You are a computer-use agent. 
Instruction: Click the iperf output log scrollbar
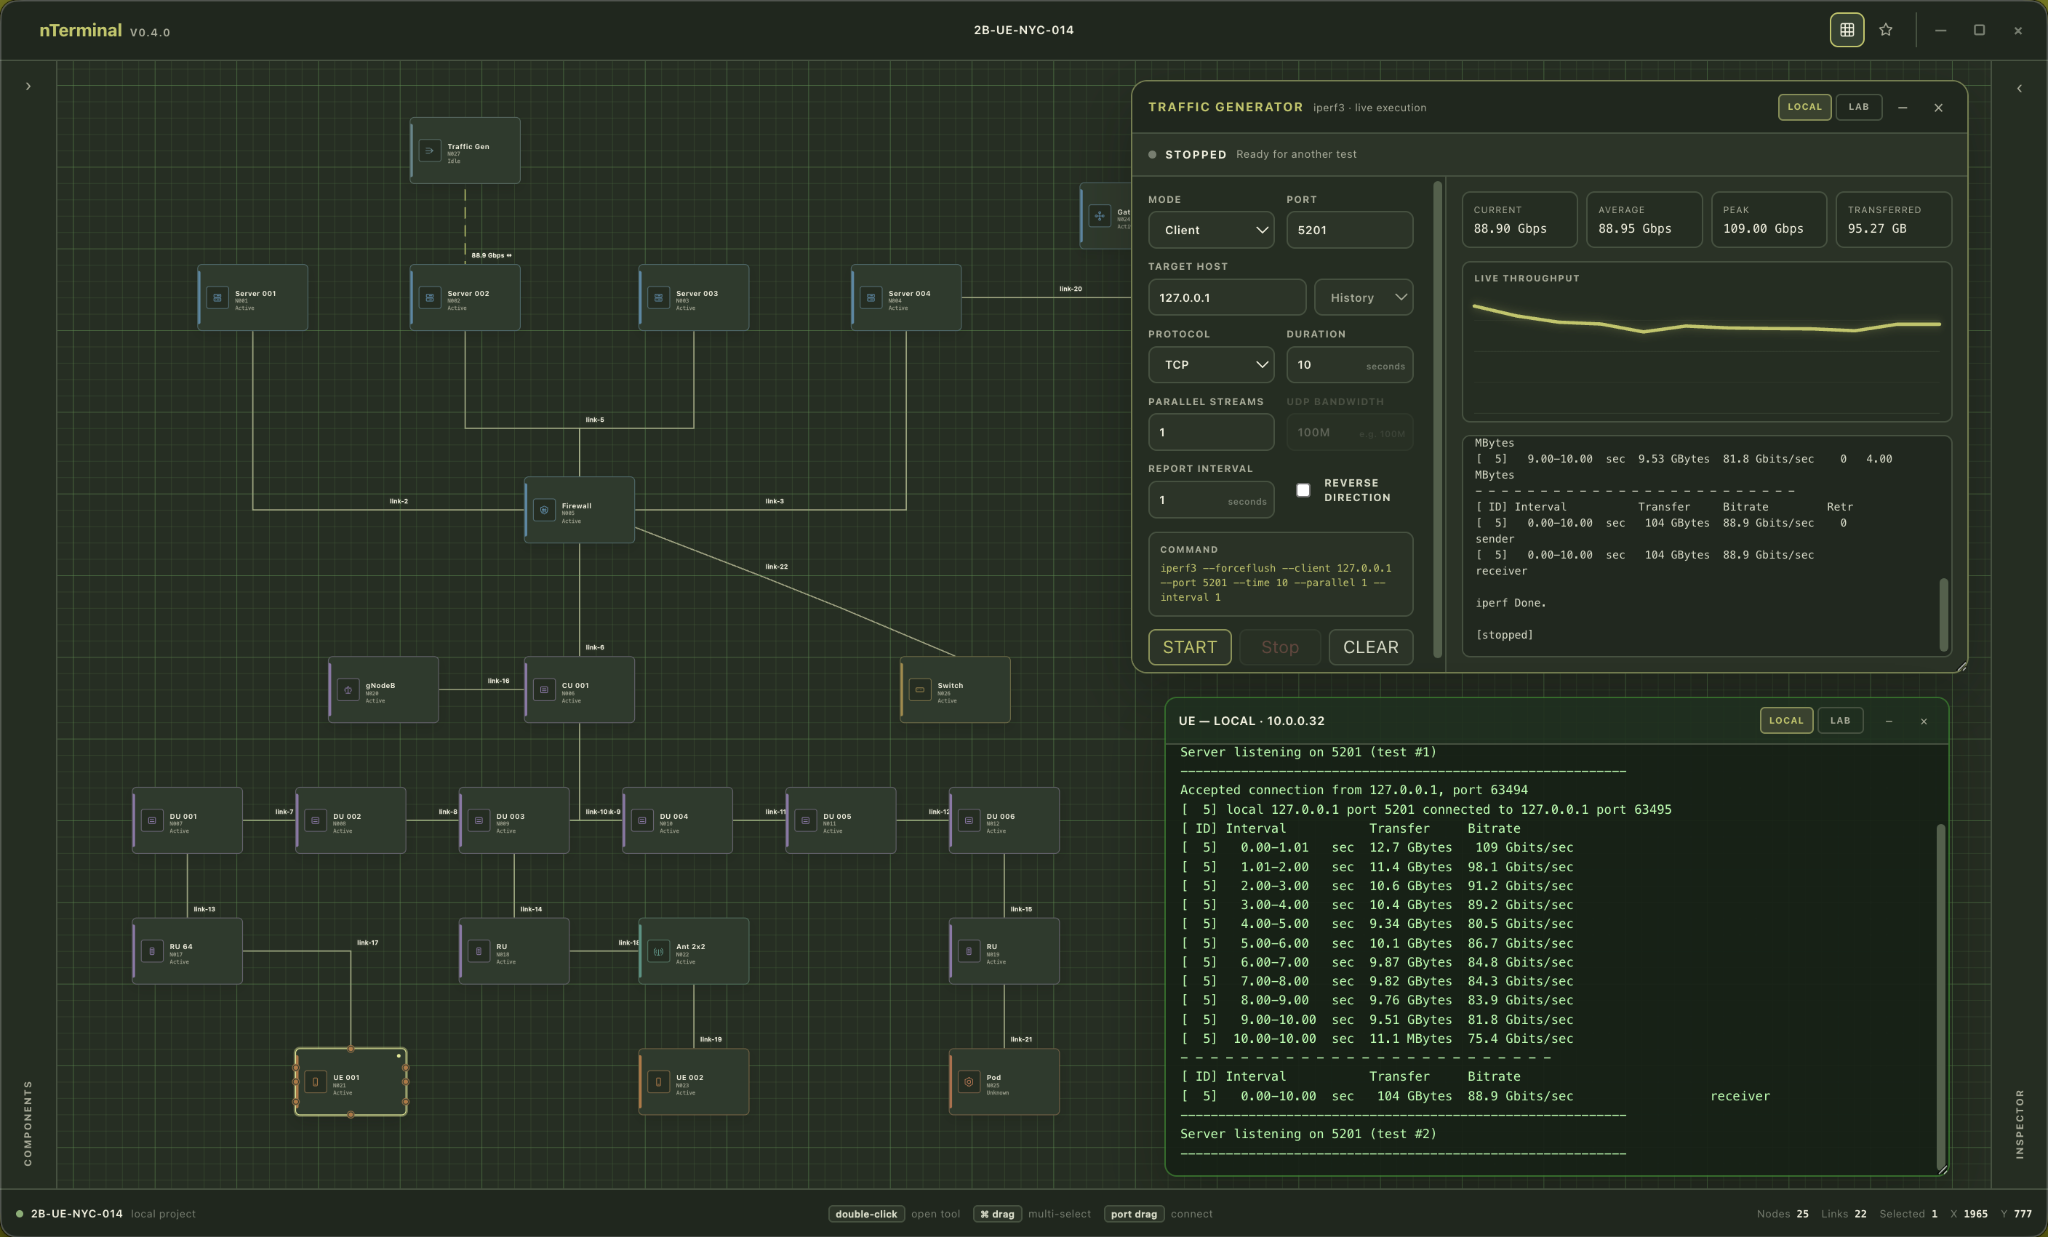point(1944,614)
